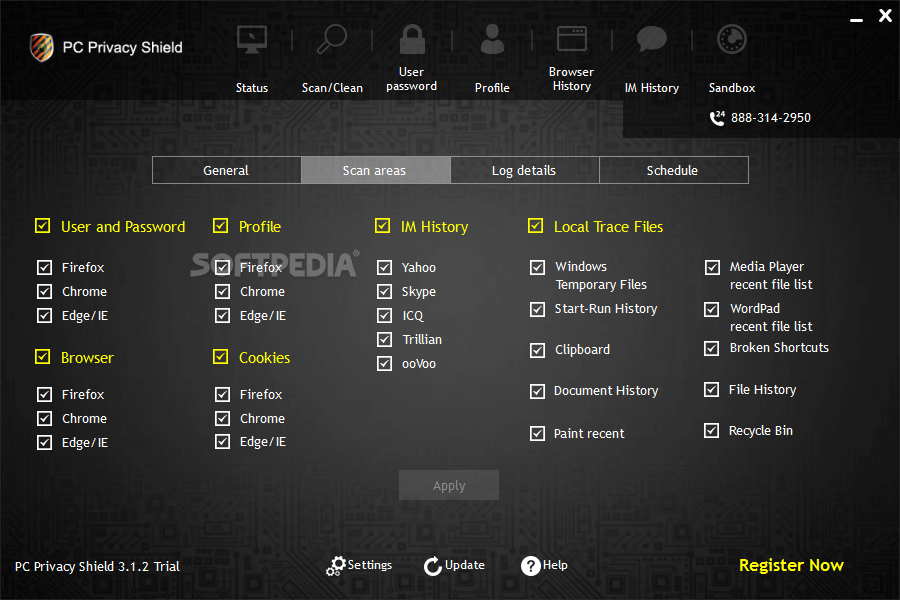The width and height of the screenshot is (900, 600).
Task: Uncheck ooVoo IM history
Action: click(x=385, y=363)
